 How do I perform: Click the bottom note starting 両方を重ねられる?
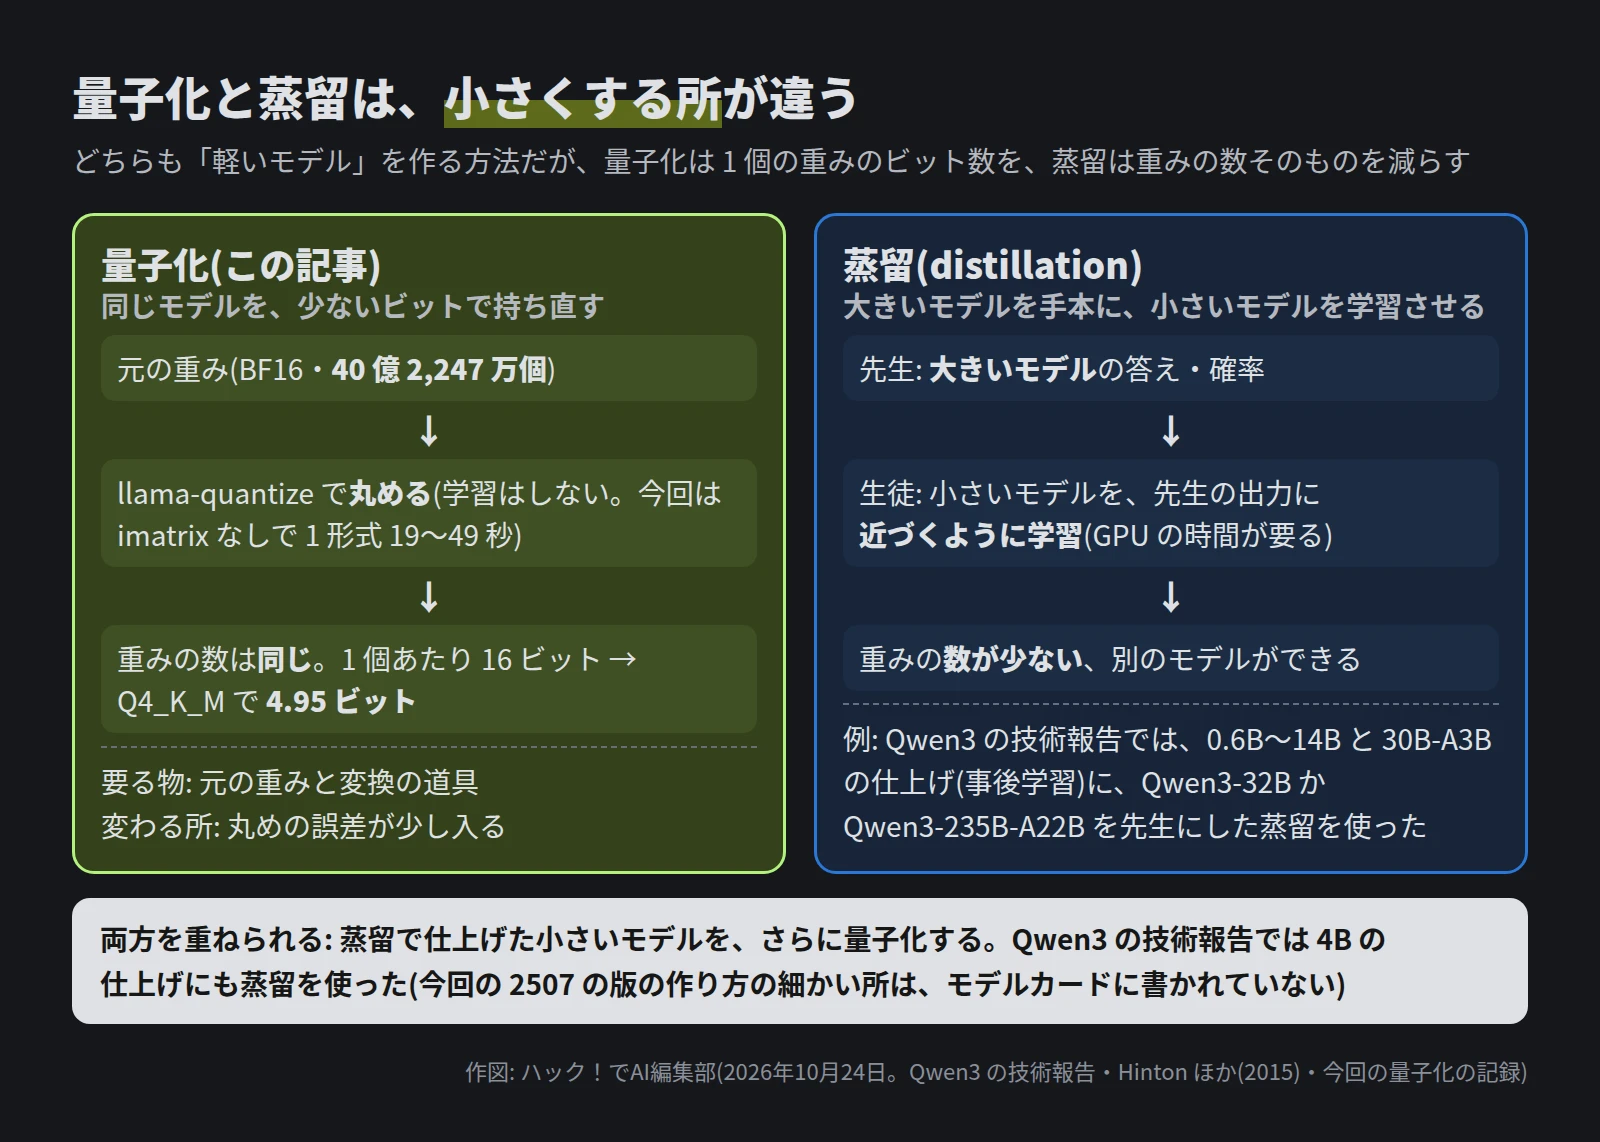click(x=800, y=961)
